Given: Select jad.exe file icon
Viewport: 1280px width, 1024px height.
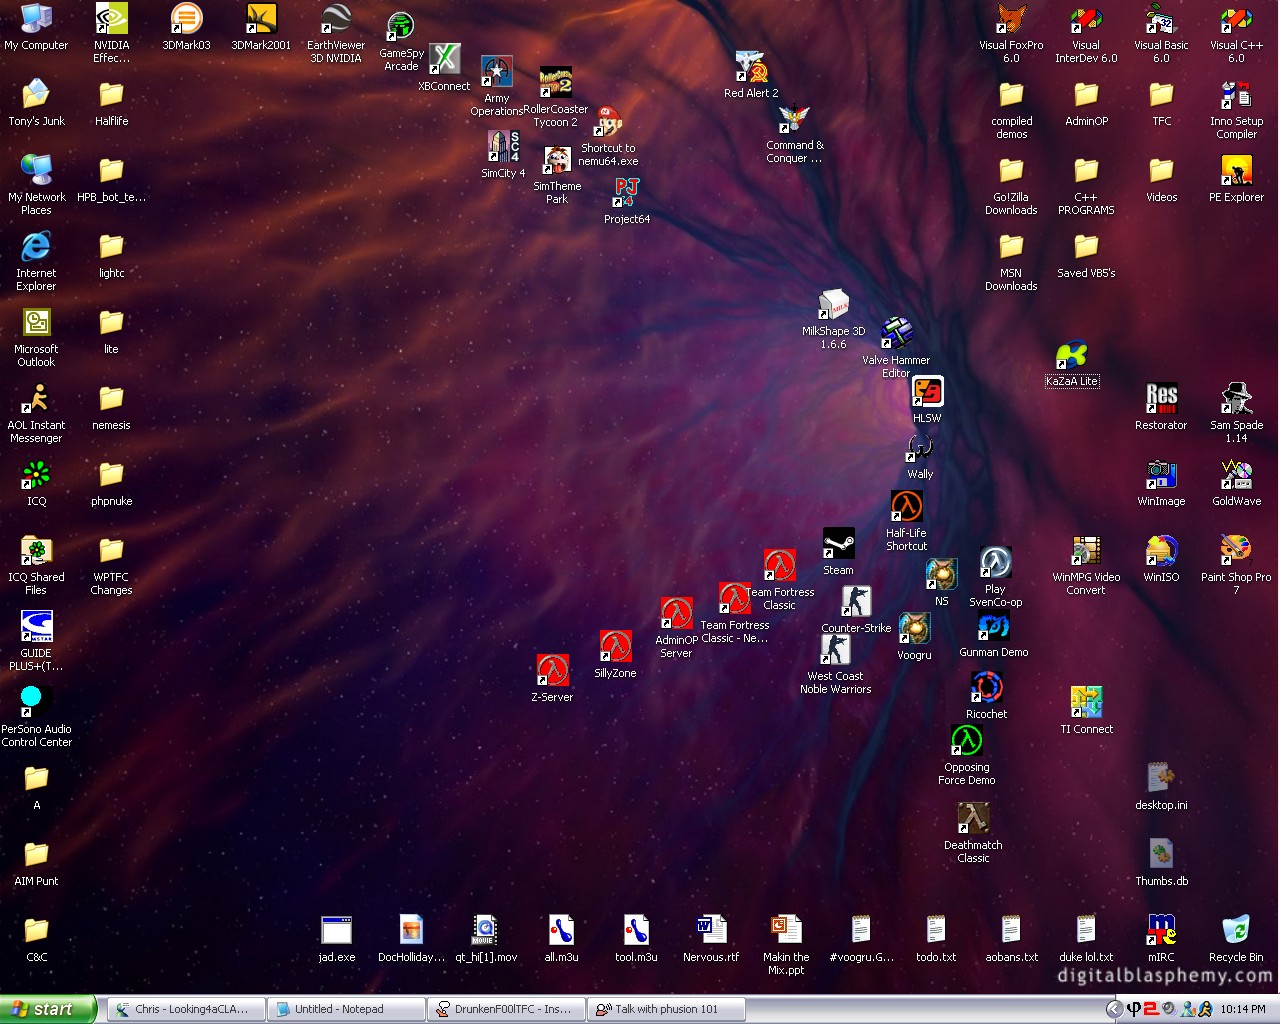Looking at the screenshot, I should click(x=337, y=939).
